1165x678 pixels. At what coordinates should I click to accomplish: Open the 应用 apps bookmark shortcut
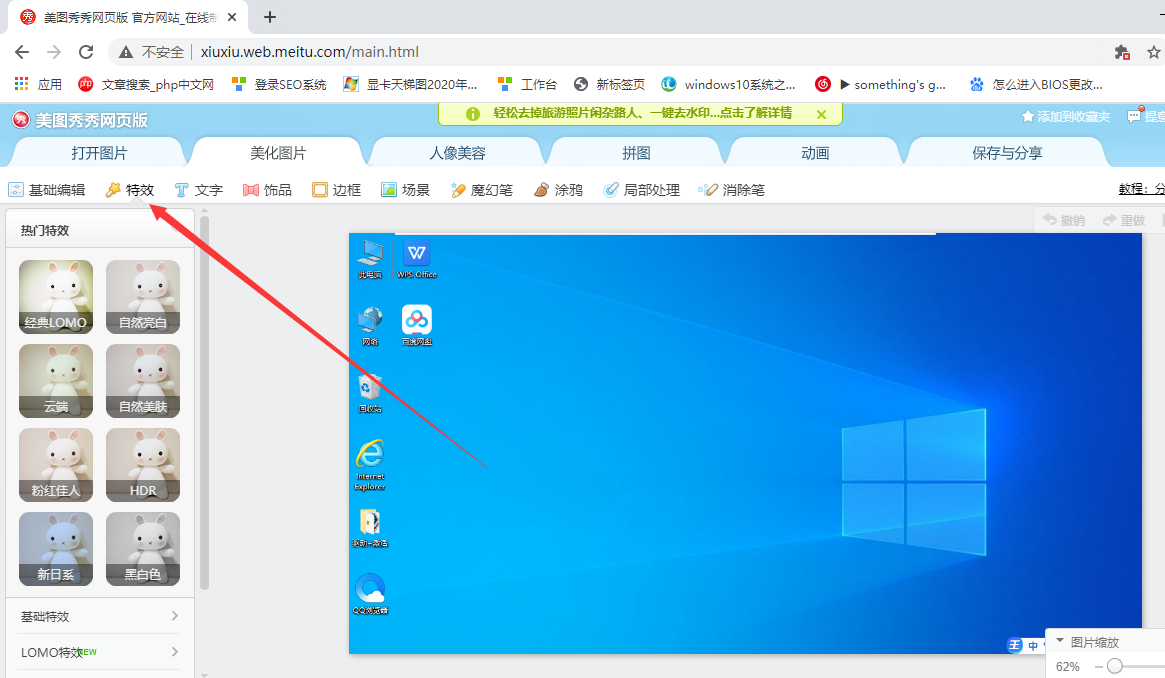39,85
